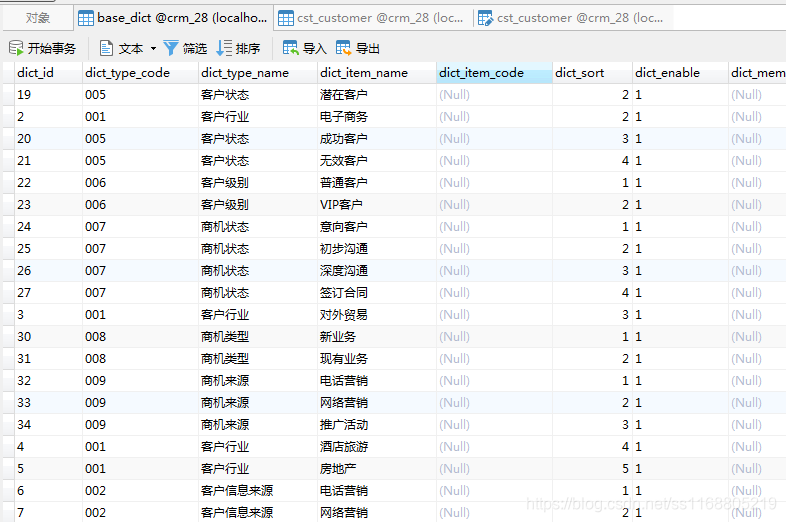This screenshot has width=786, height=522.
Task: Click the Filter (筛选) funnel icon
Action: 170,48
